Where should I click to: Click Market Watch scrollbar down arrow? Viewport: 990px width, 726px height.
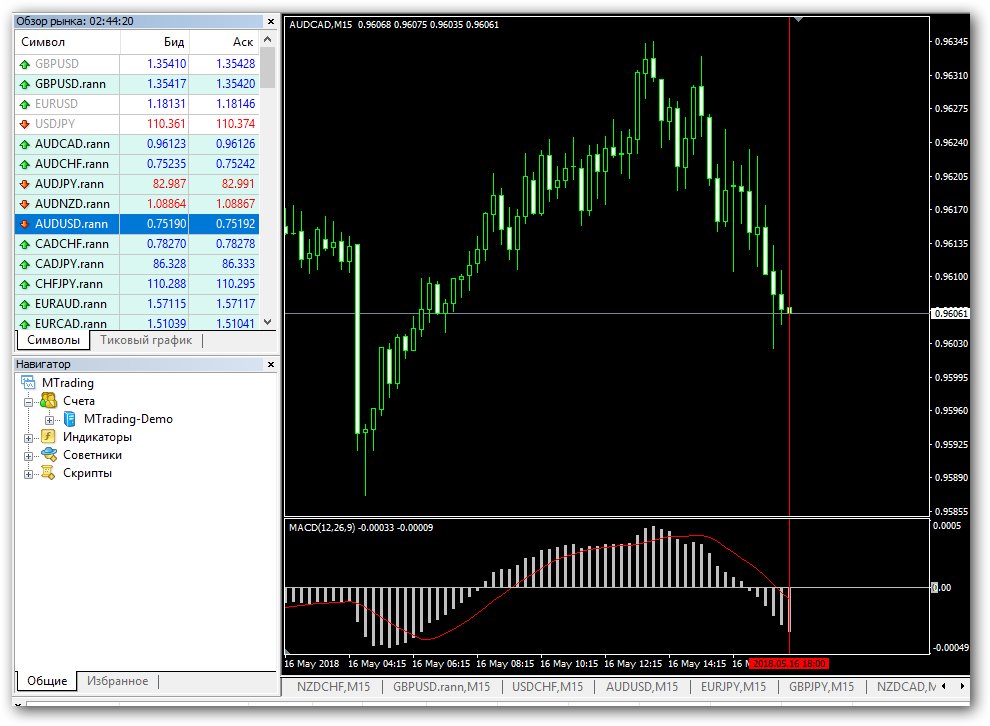pyautogui.click(x=268, y=322)
